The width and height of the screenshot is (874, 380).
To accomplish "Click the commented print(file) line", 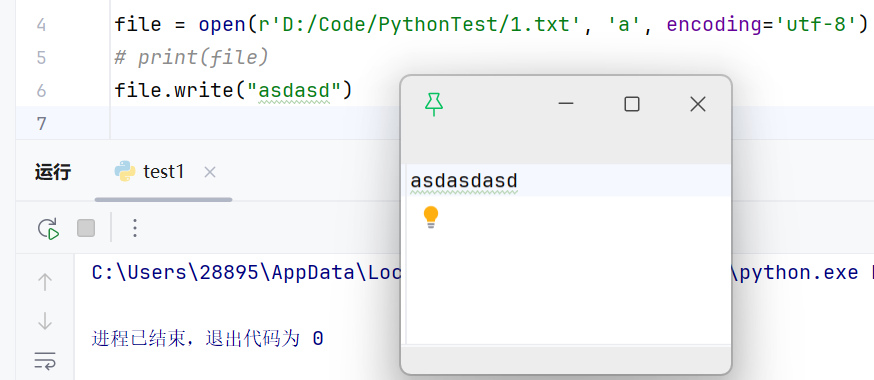I will point(191,57).
